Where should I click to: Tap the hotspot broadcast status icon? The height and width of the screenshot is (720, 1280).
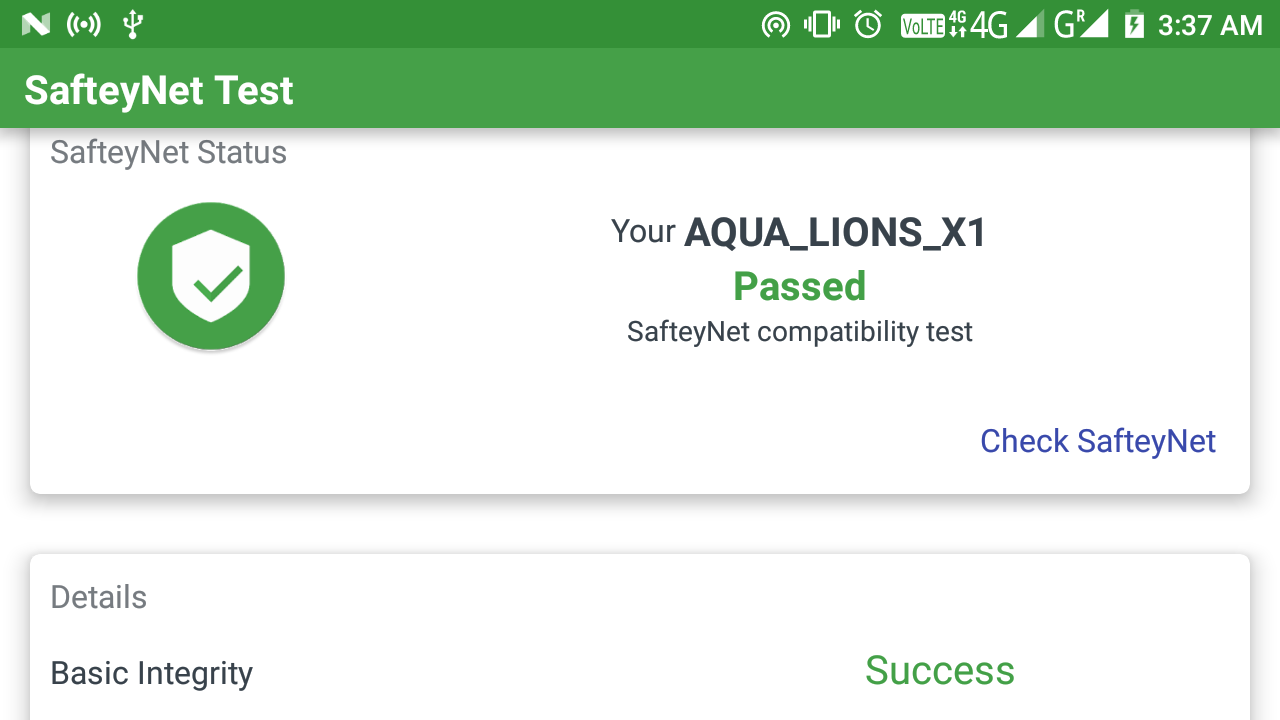pos(84,24)
